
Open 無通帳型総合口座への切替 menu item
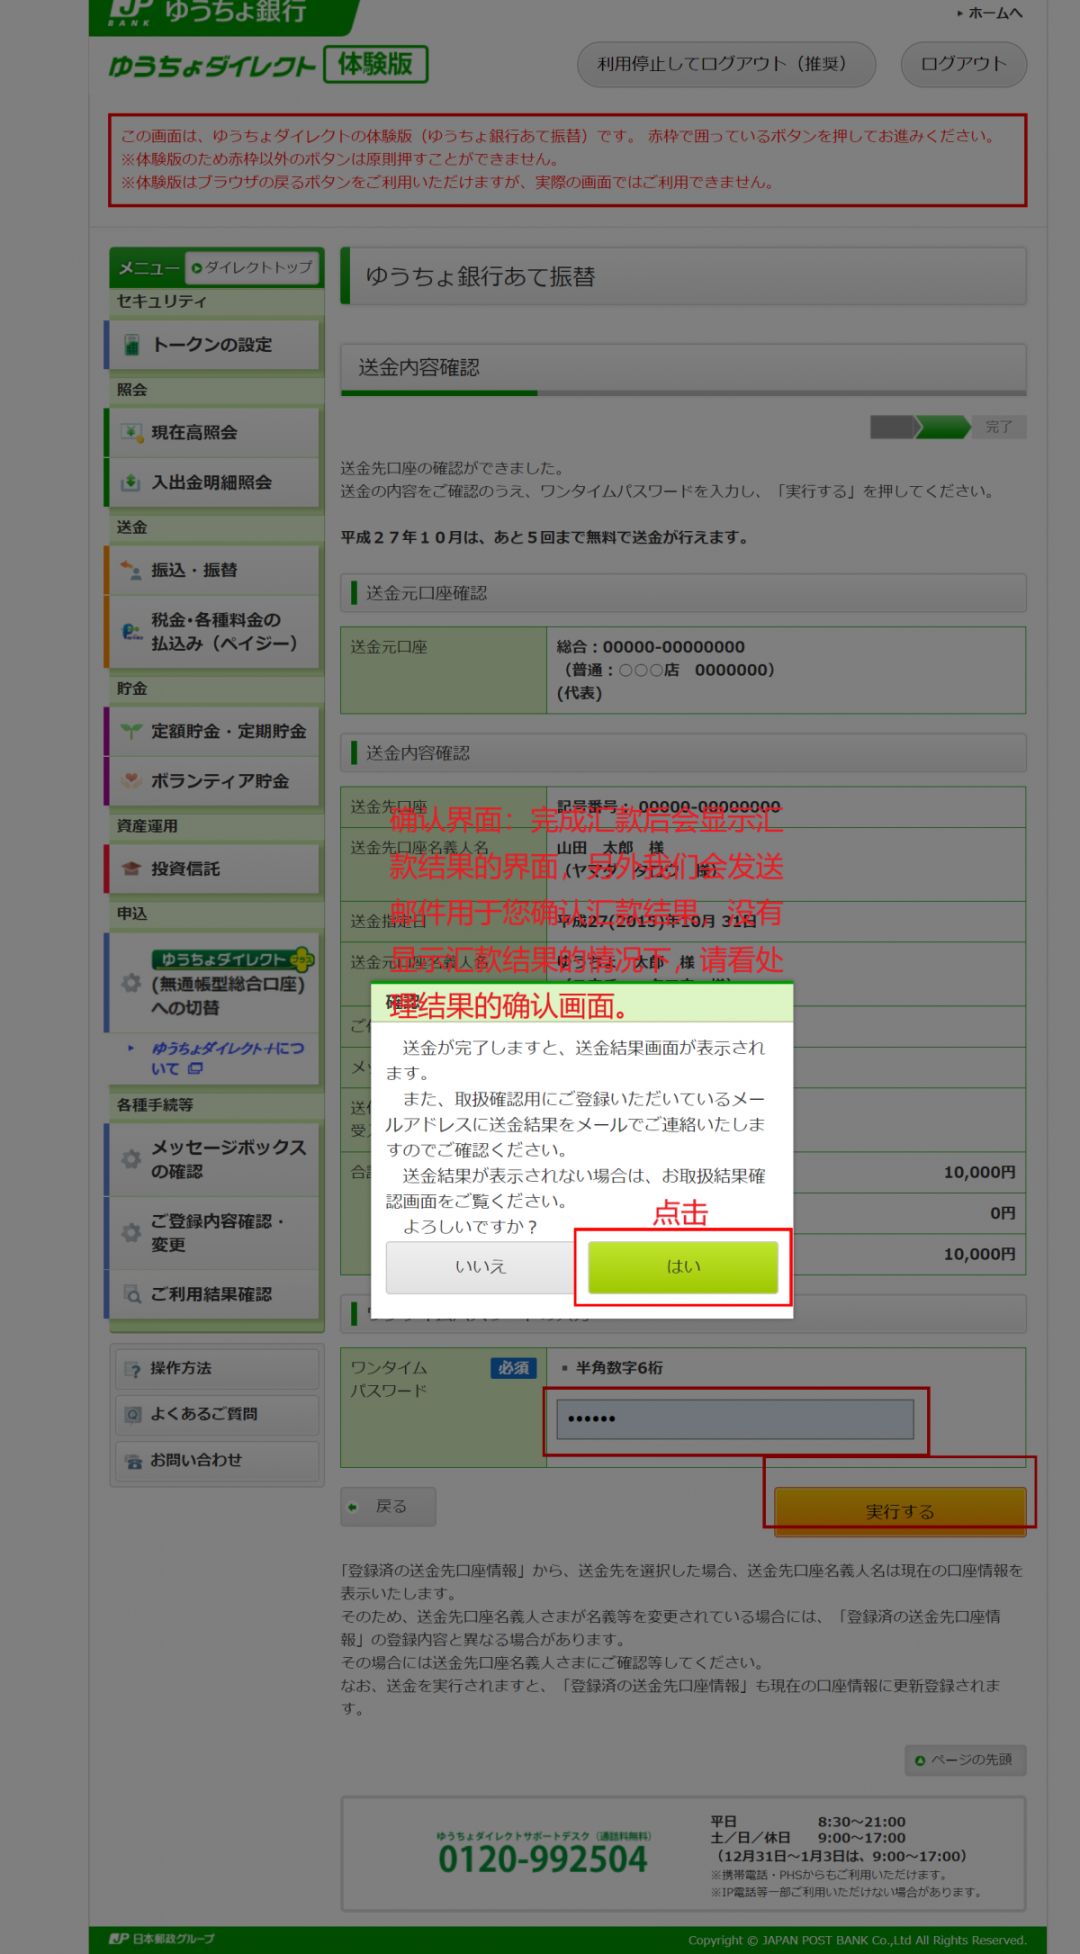[x=213, y=982]
